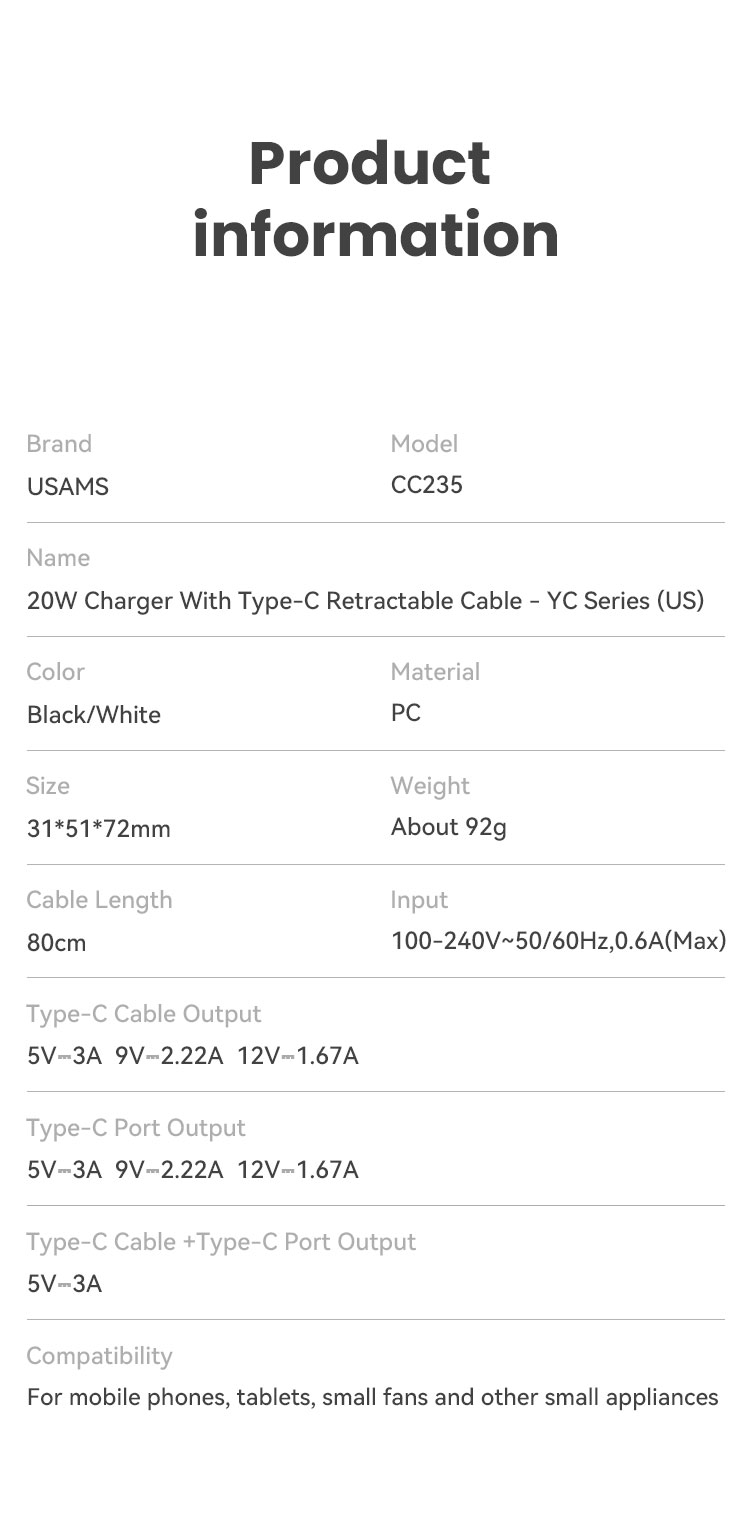The height and width of the screenshot is (1514, 750).
Task: Select the 100-240V input specification
Action: coord(559,941)
